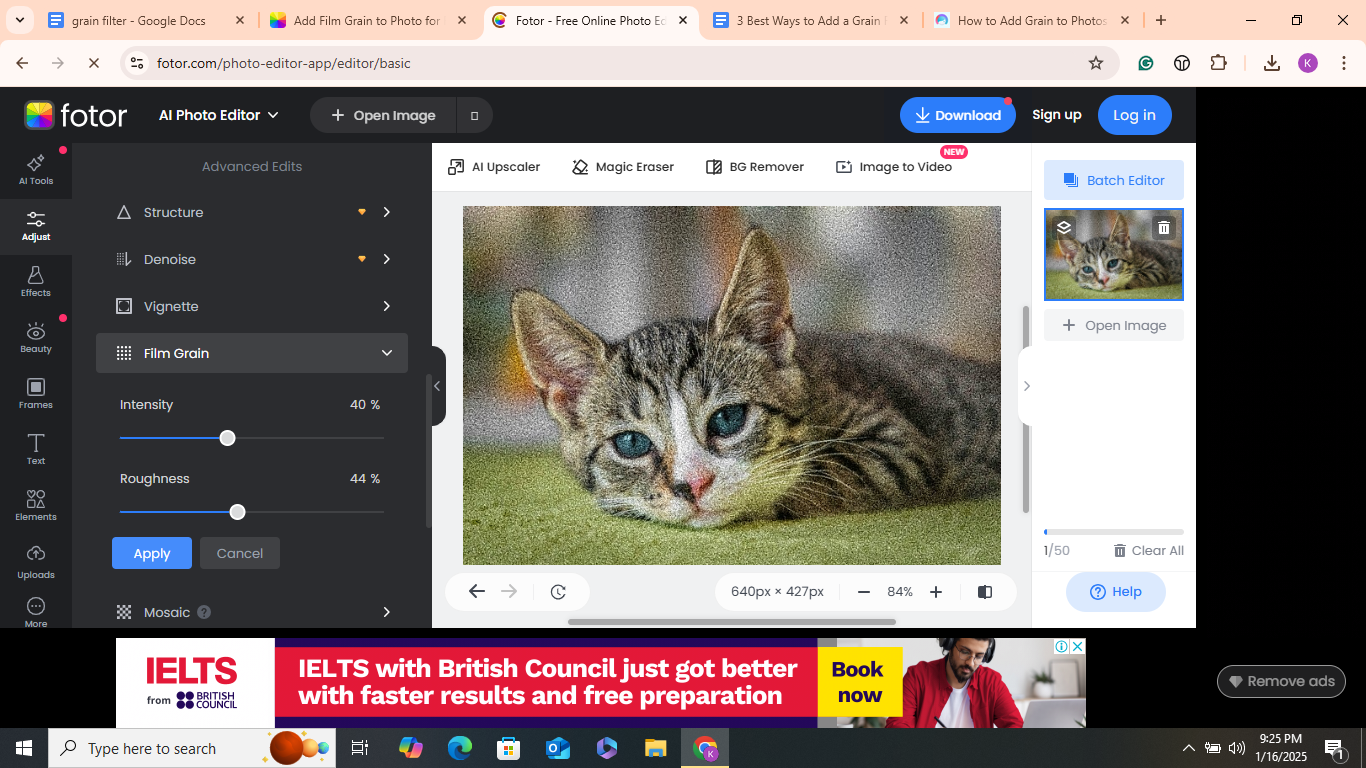Viewport: 1366px width, 768px height.
Task: Expand the Structure adjustment section
Action: 386,212
